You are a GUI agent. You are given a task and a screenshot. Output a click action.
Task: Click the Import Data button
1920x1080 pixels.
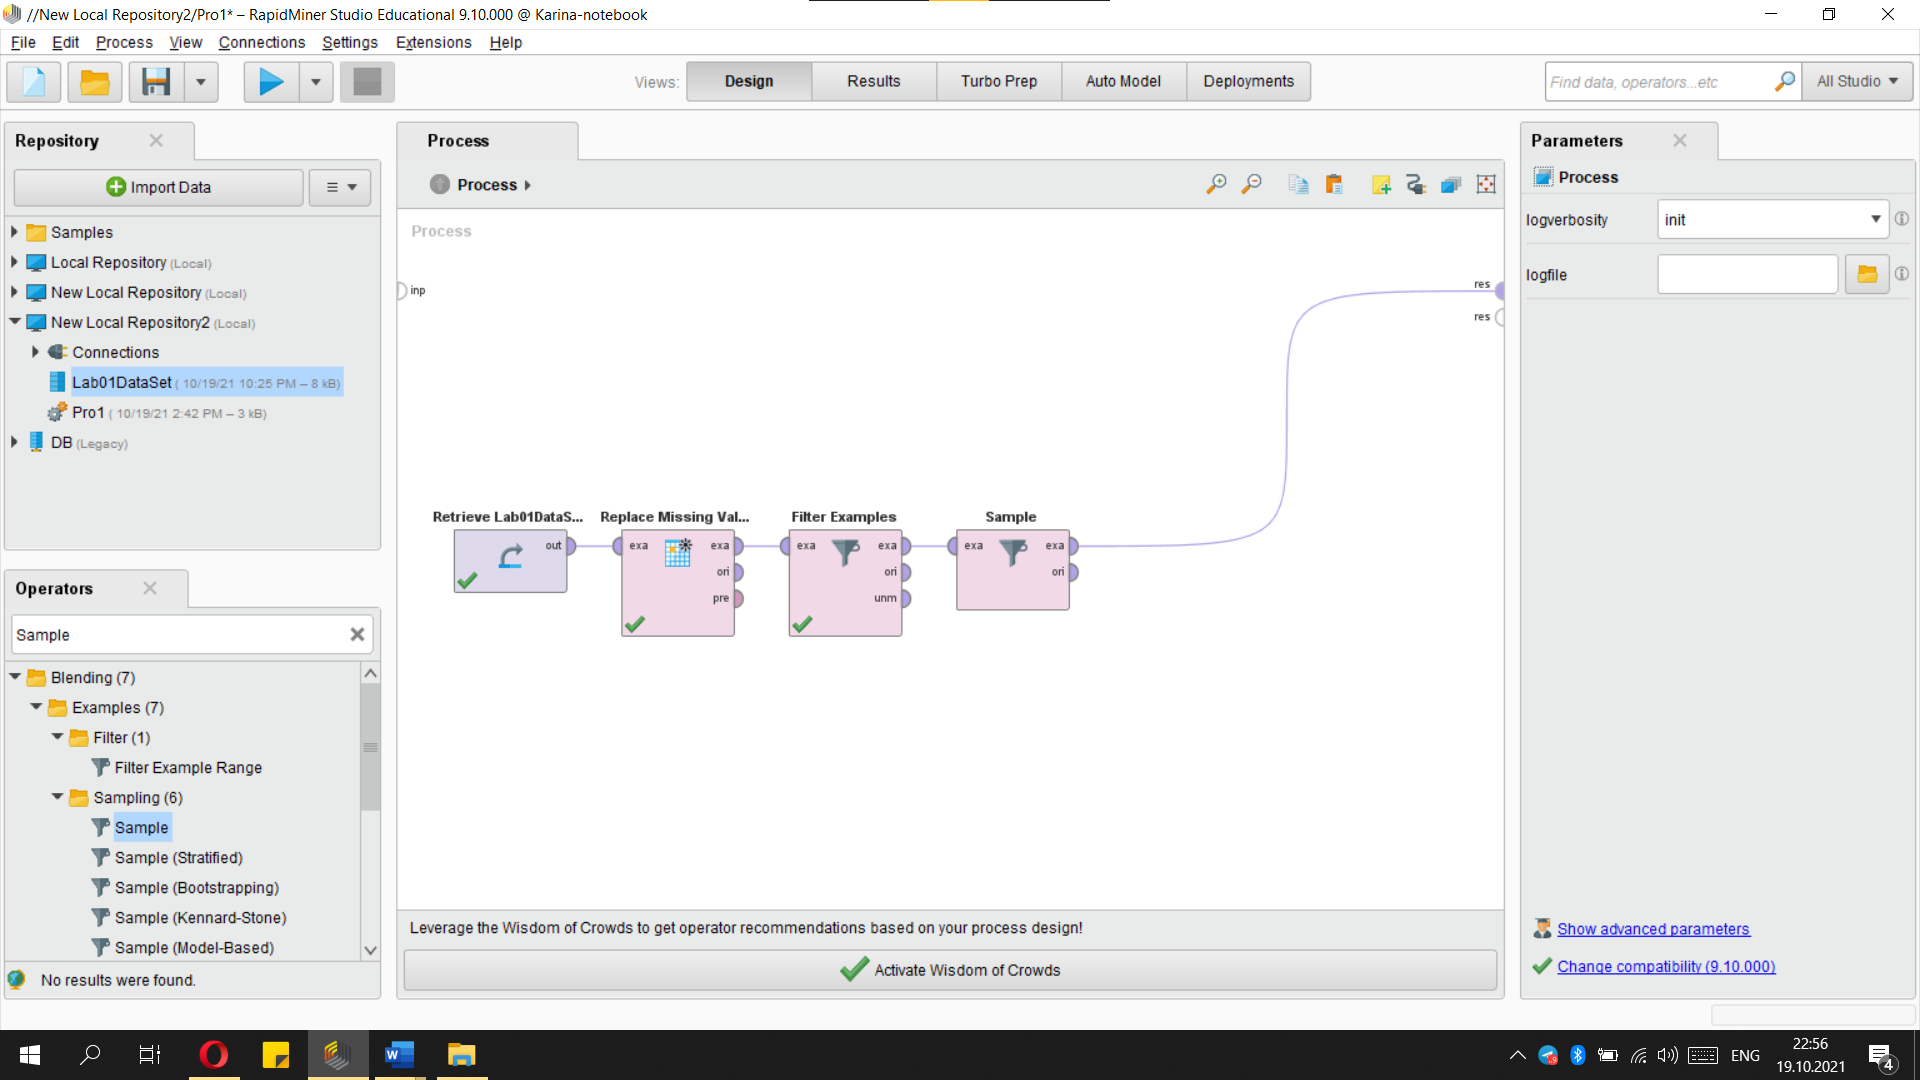[158, 187]
